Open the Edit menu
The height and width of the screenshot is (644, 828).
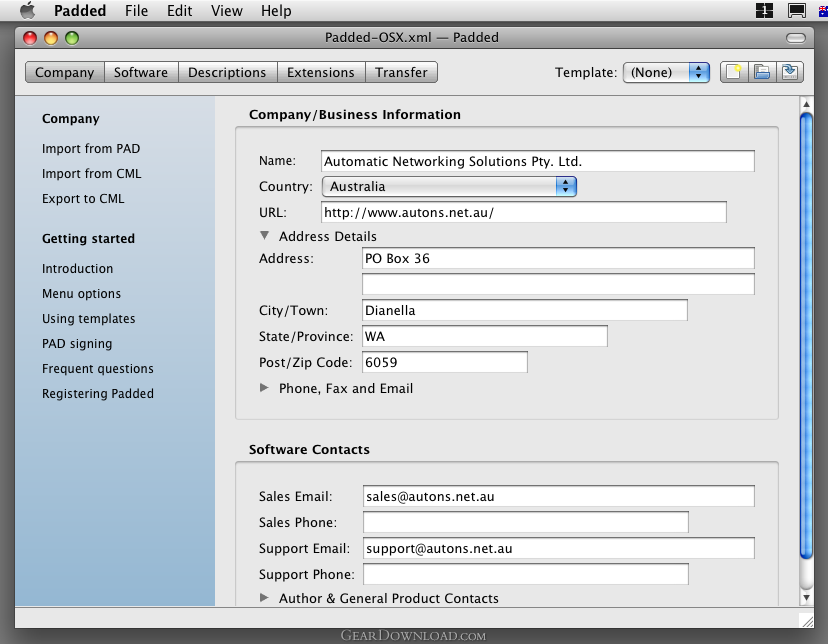click(x=180, y=11)
